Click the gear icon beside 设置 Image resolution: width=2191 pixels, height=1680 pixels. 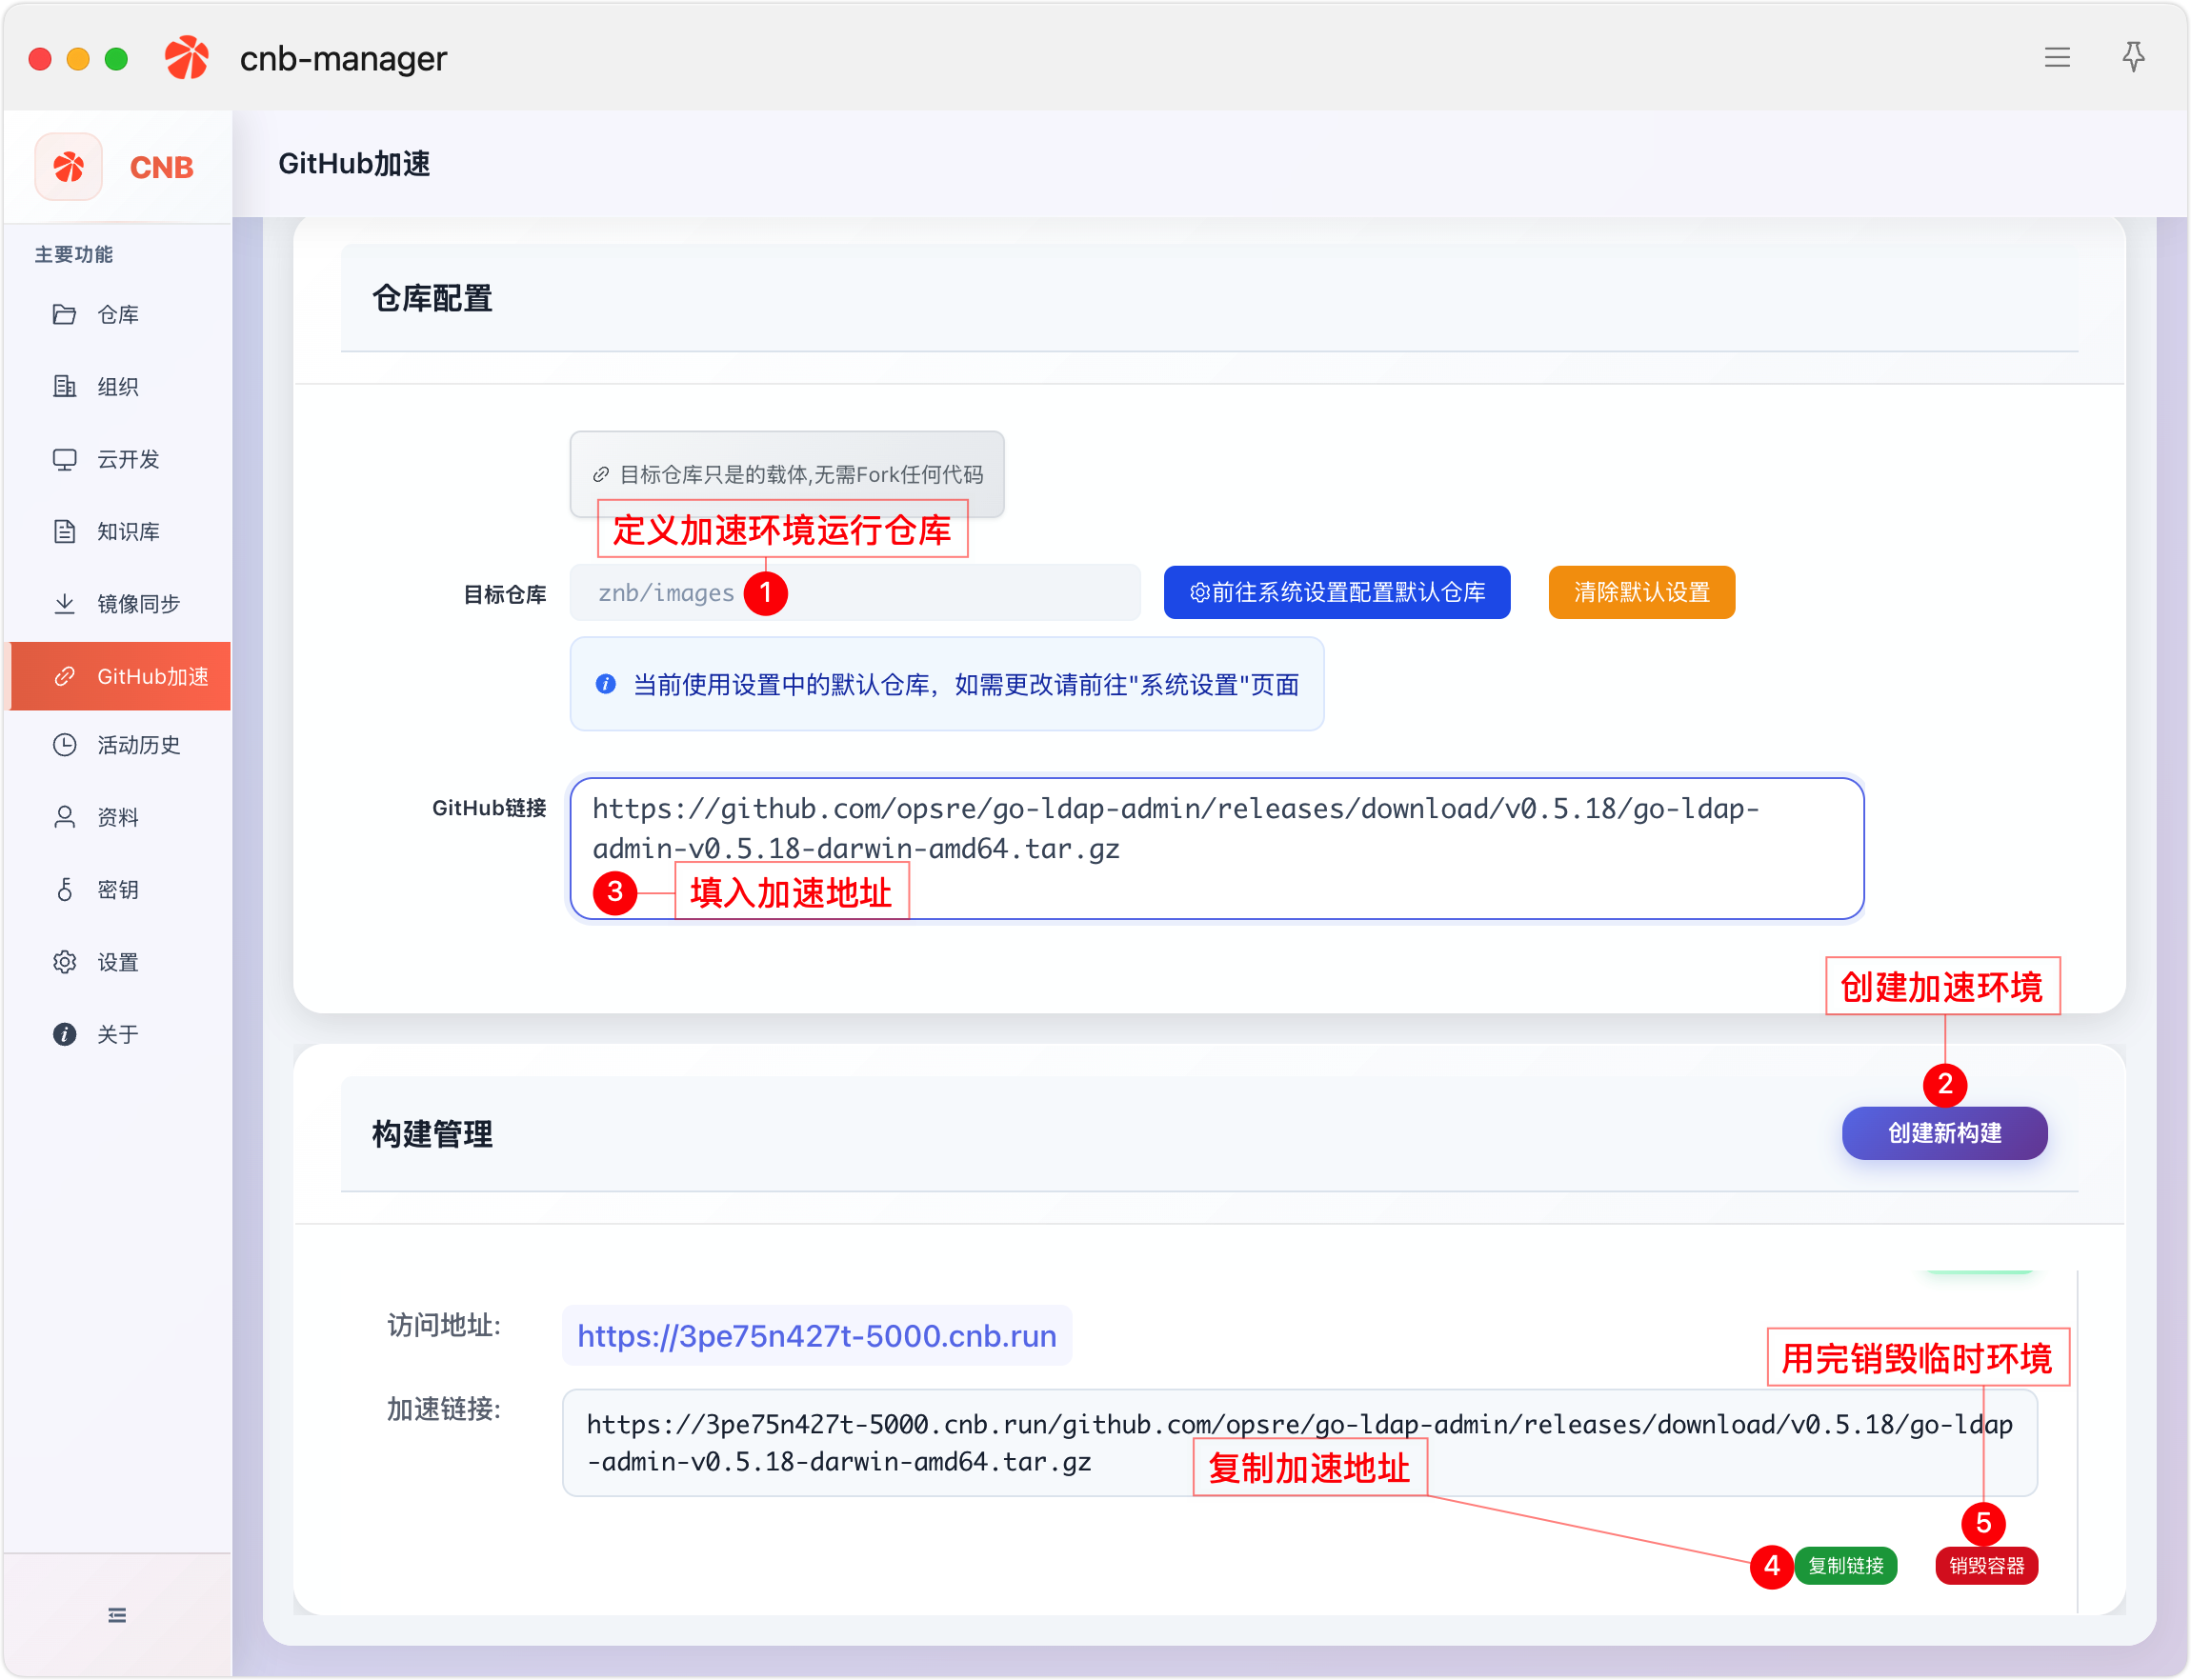coord(65,963)
